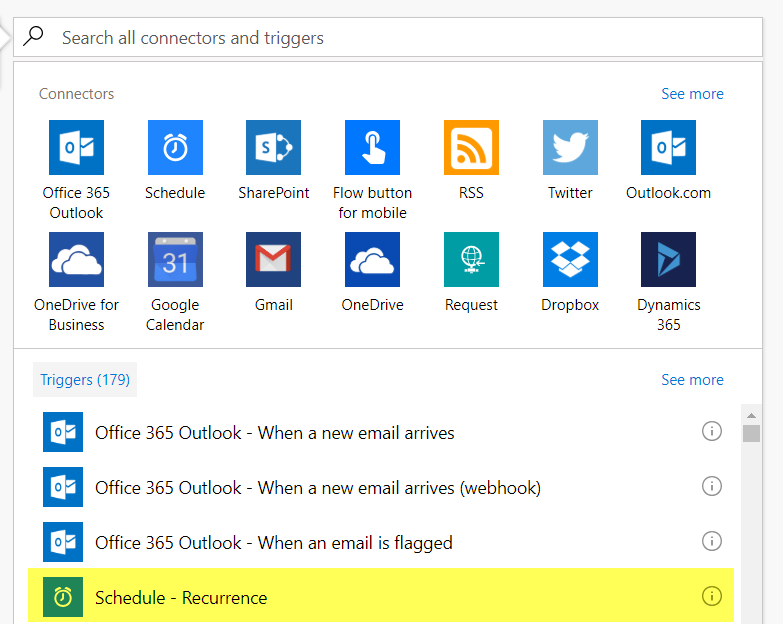This screenshot has width=783, height=624.
Task: Show info for 'When a new email arrives' trigger
Action: pos(712,431)
